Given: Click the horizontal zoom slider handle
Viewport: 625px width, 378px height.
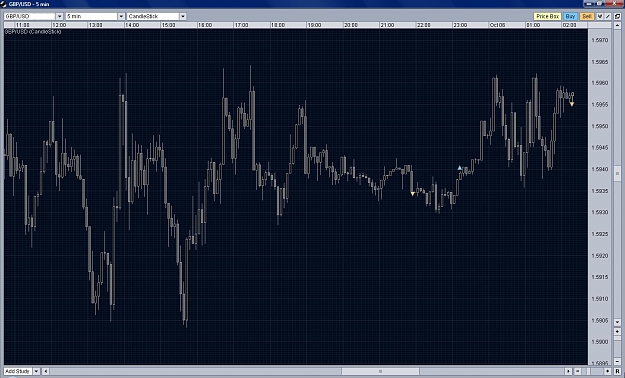Looking at the screenshot, I should pos(588,371).
